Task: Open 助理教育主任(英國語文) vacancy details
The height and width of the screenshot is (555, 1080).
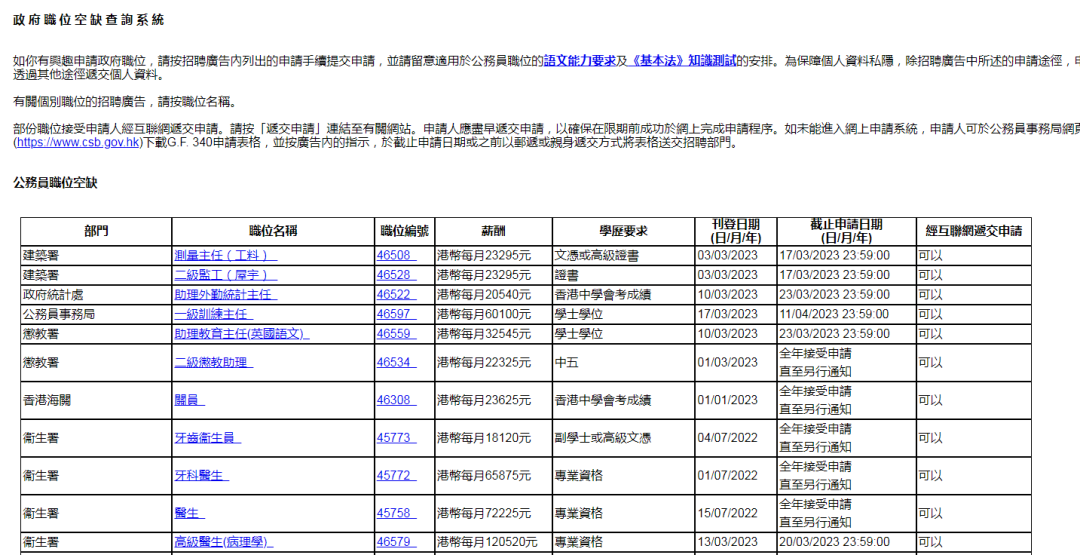Action: (241, 333)
